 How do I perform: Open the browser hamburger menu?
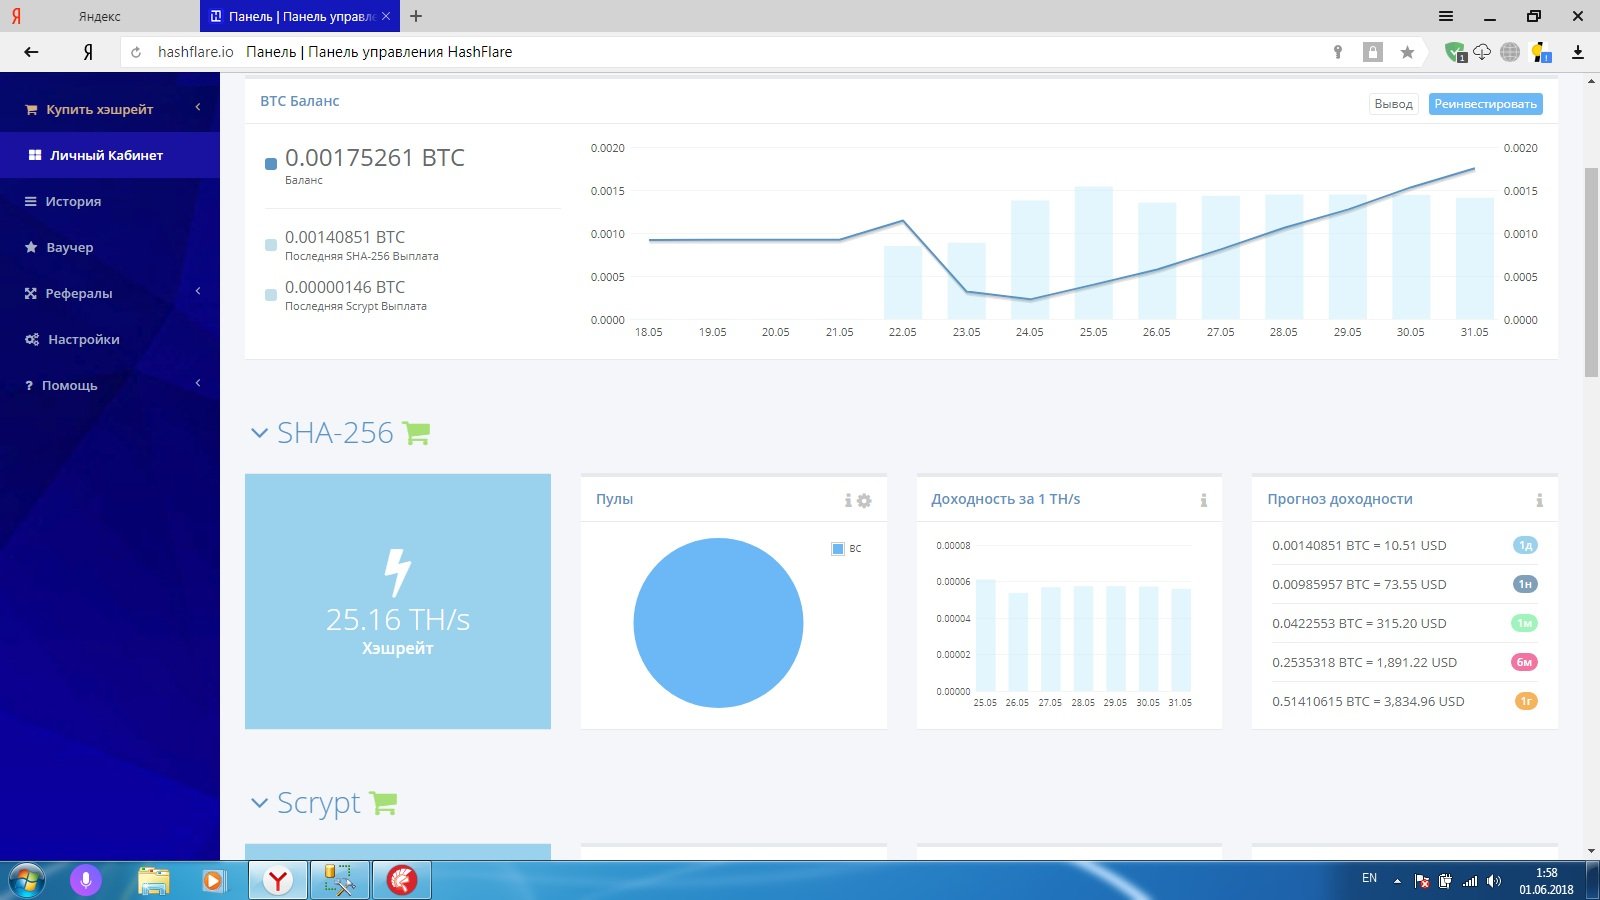[1446, 16]
